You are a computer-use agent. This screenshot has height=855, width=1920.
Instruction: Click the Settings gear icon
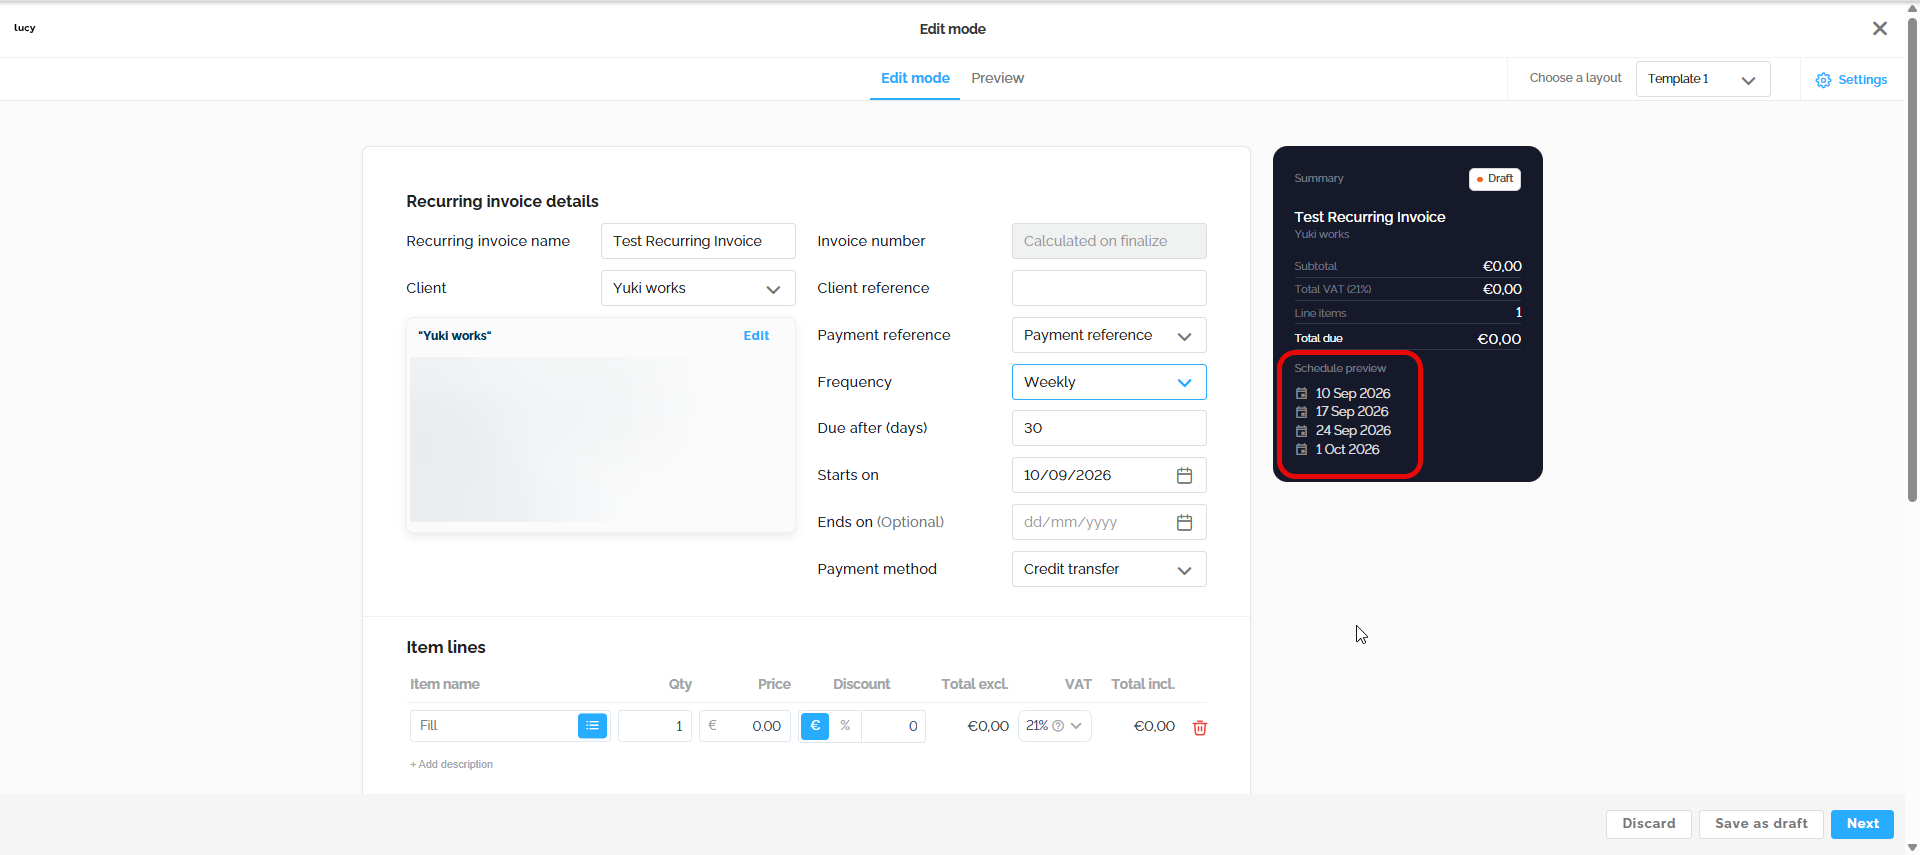(x=1823, y=80)
